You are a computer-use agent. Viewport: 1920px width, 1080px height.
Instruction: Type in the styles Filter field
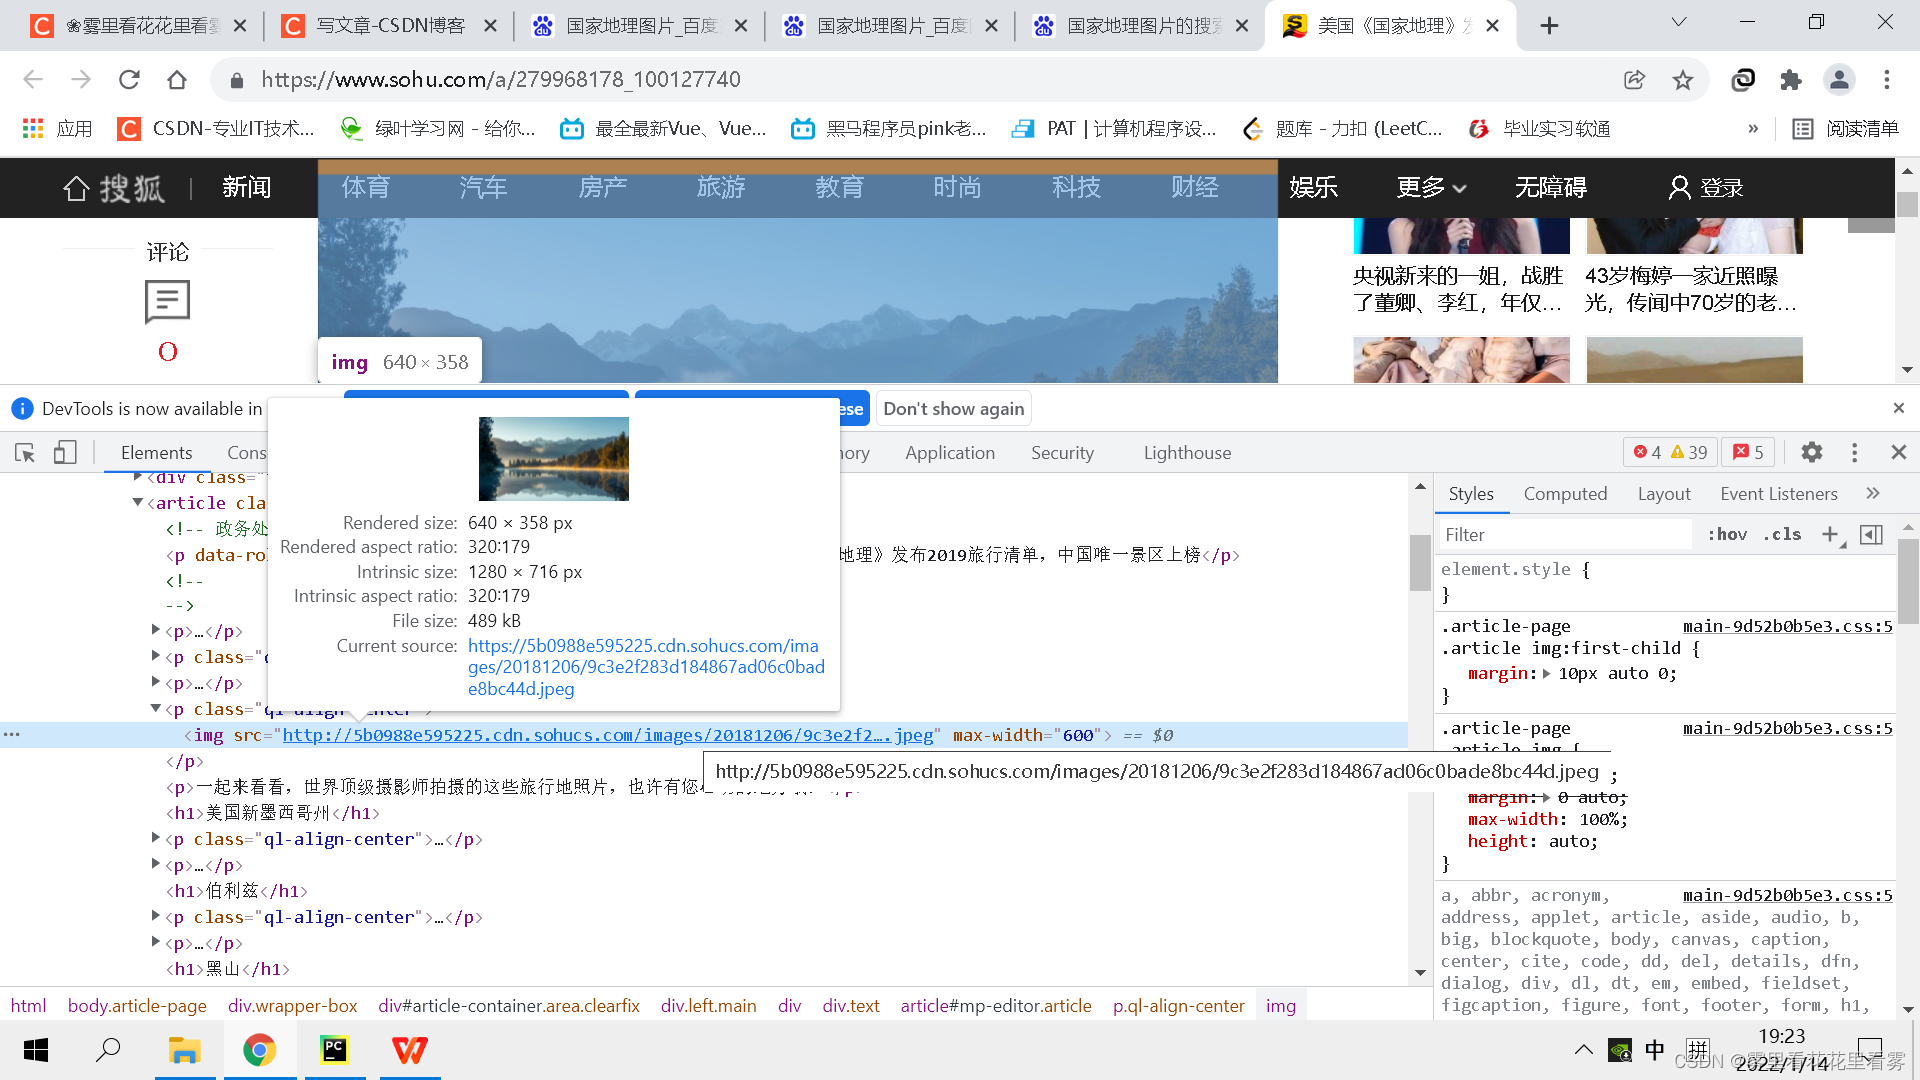pos(1560,534)
